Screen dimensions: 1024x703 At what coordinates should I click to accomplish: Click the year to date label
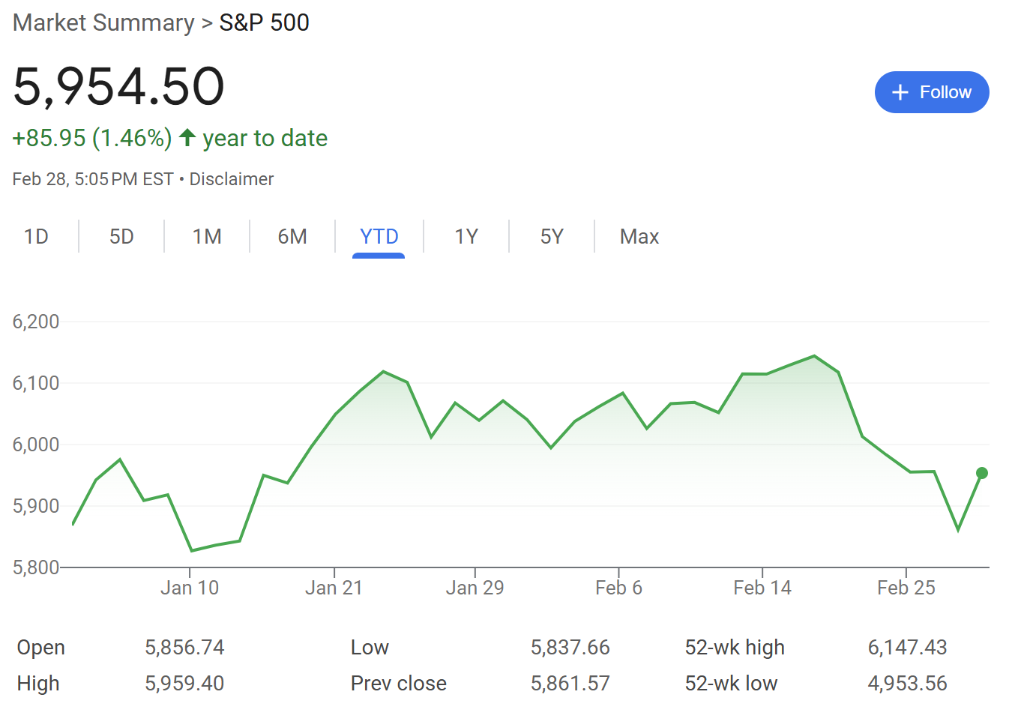pos(265,138)
